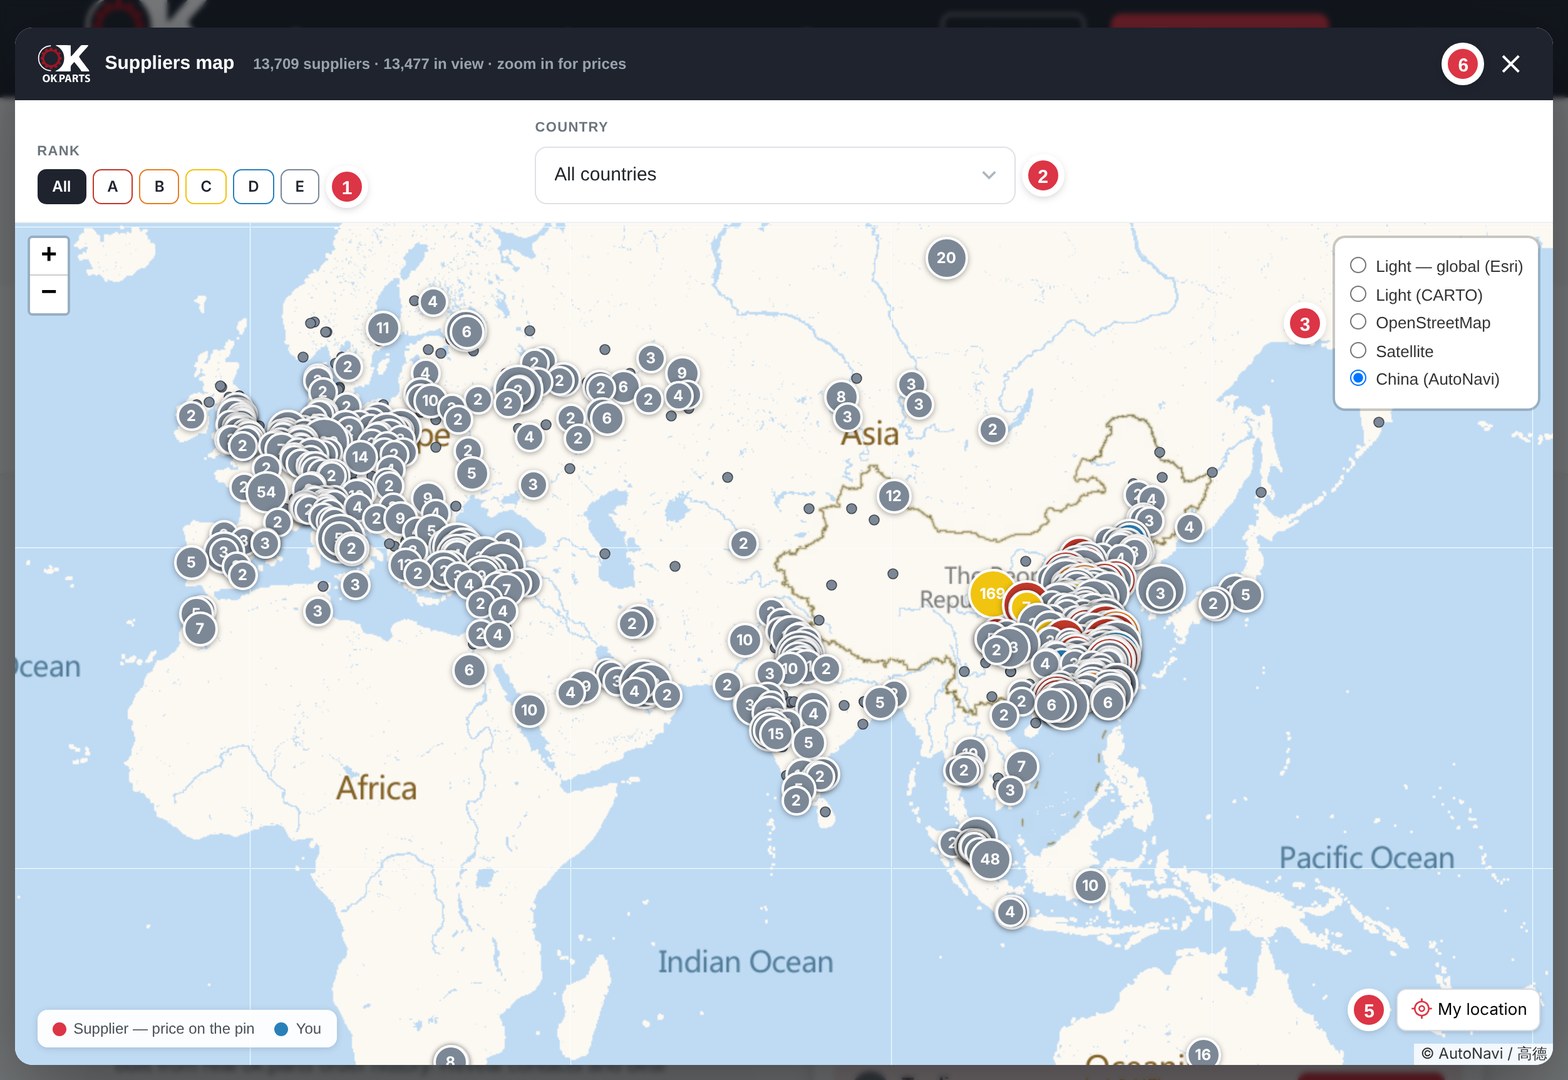Click the OK Parts logo
This screenshot has width=1568, height=1080.
click(x=64, y=64)
